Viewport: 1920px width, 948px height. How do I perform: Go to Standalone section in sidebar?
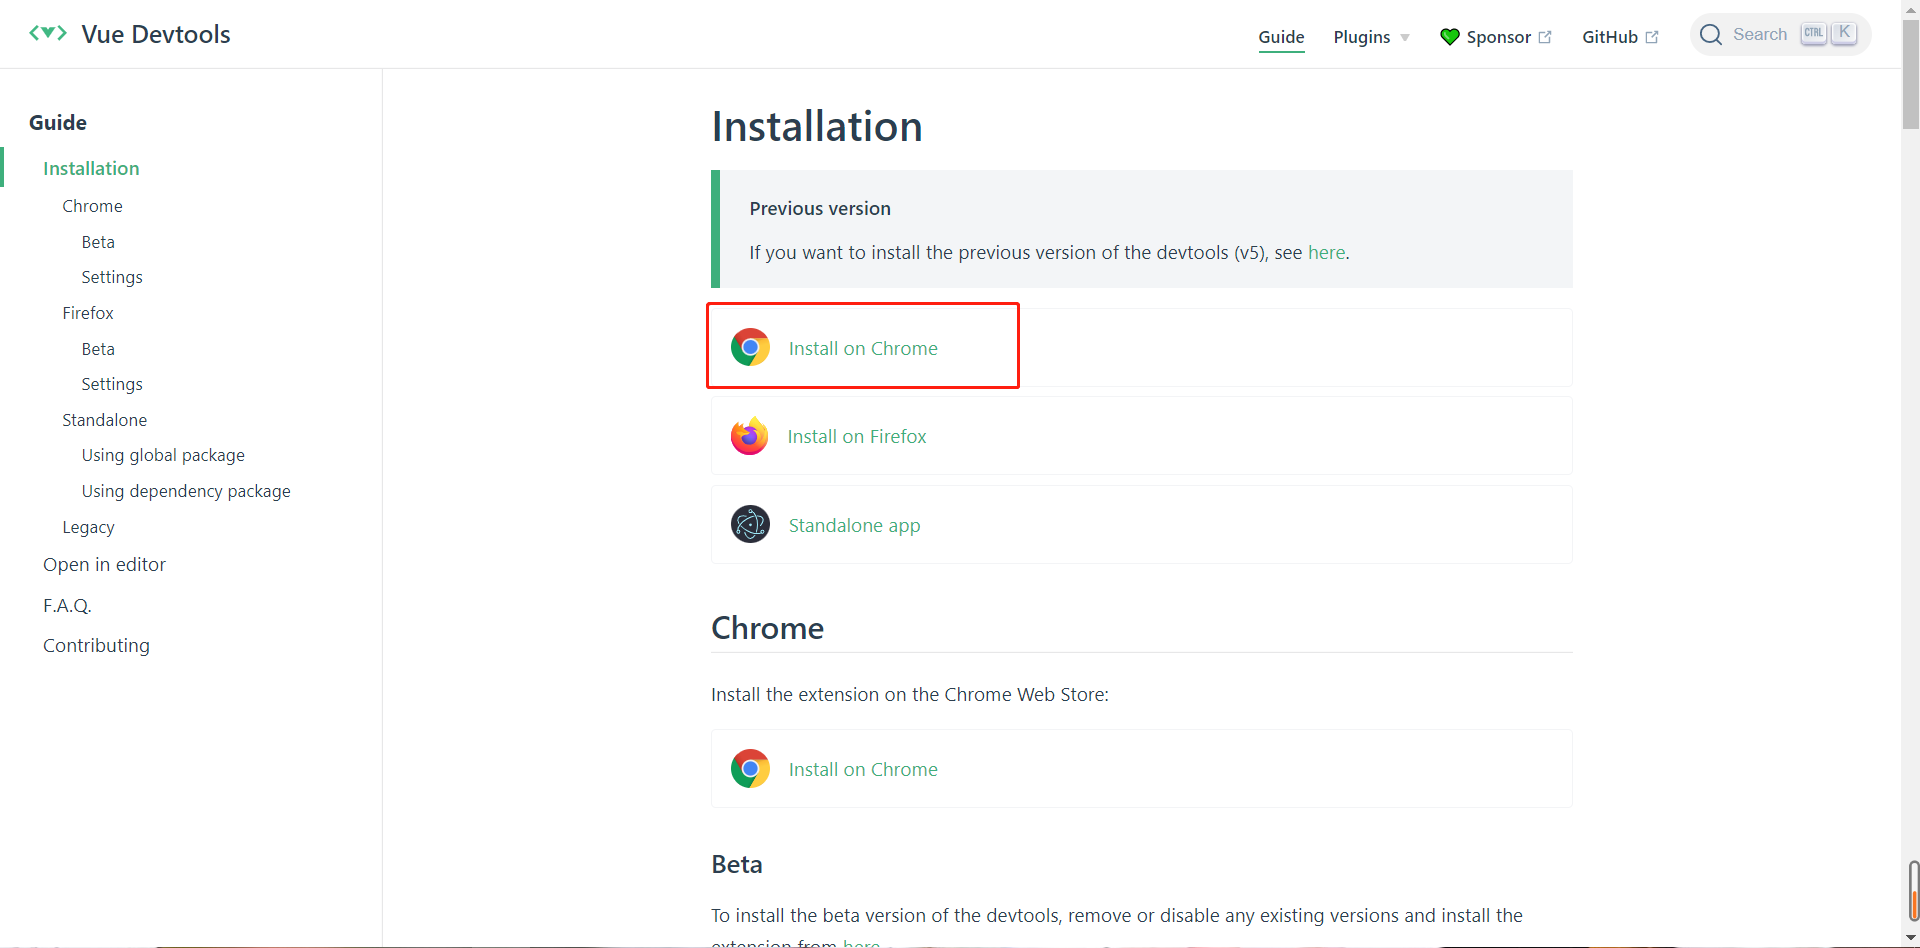[104, 420]
